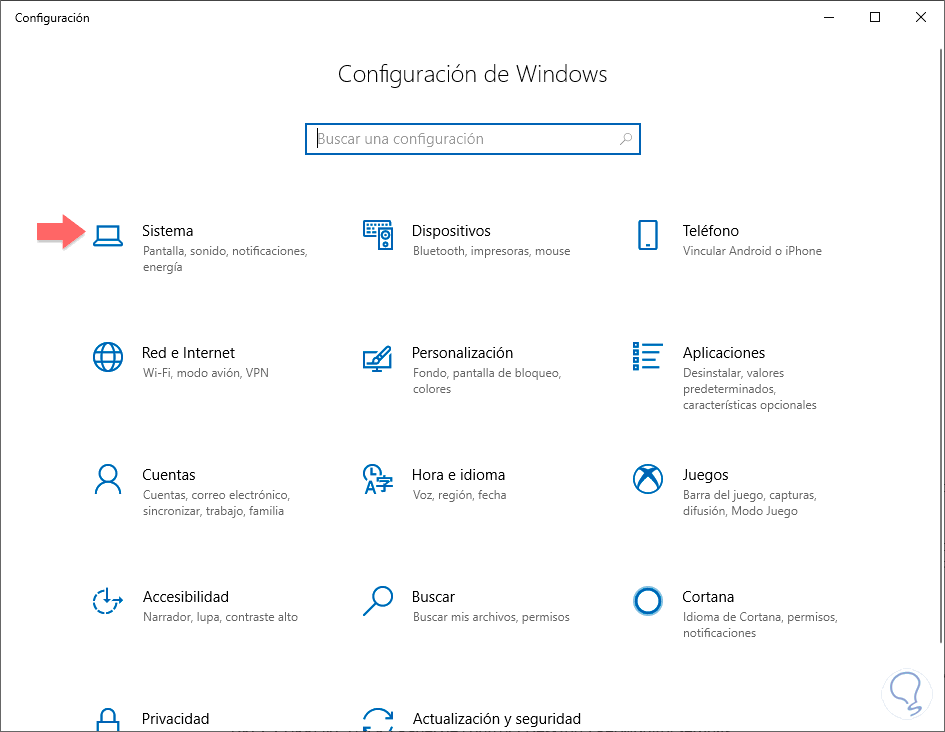Click 'Cuentas, correo electrónico, sincronizar' description

click(x=216, y=502)
